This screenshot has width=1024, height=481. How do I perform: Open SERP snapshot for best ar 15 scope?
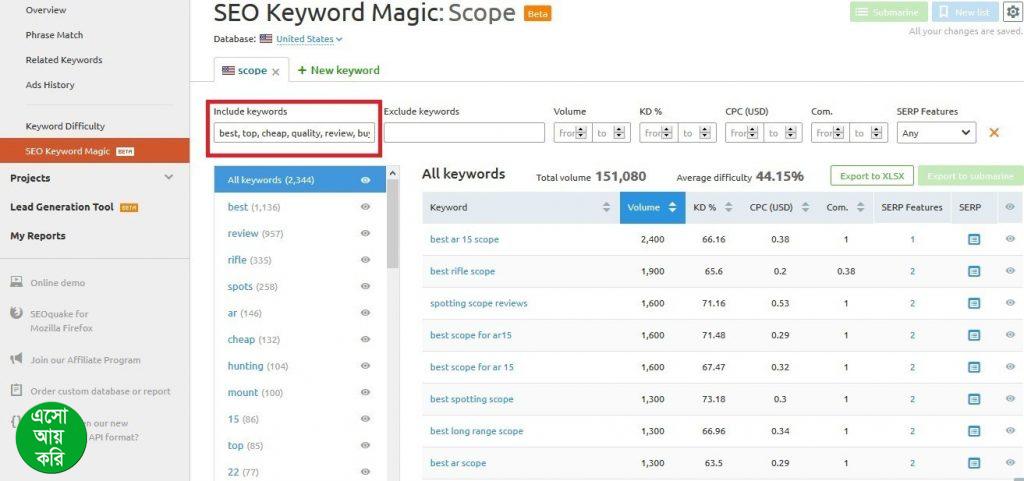(974, 240)
